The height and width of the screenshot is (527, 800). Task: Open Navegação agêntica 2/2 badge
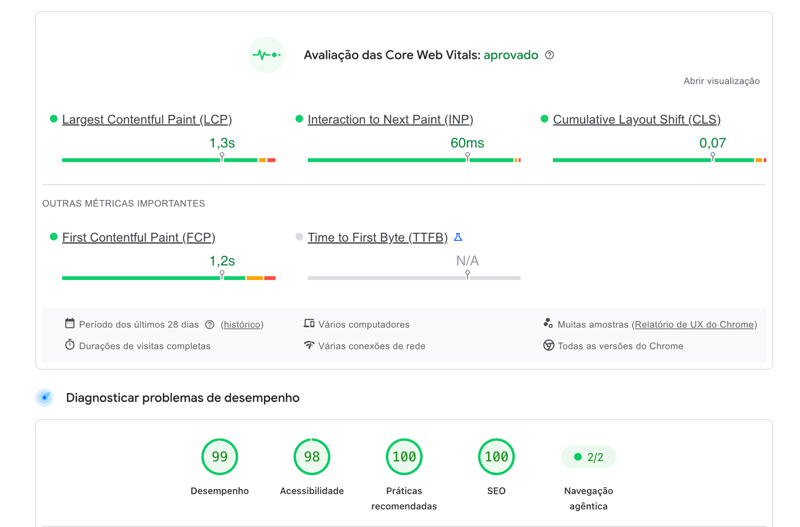tap(588, 457)
